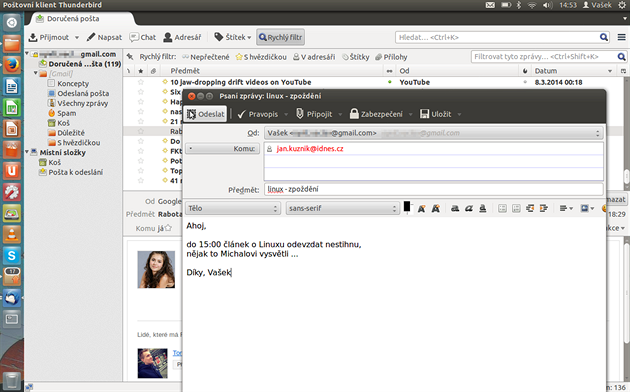The height and width of the screenshot is (392, 630).
Task: Run spell check with Pravopis
Action: [x=258, y=114]
